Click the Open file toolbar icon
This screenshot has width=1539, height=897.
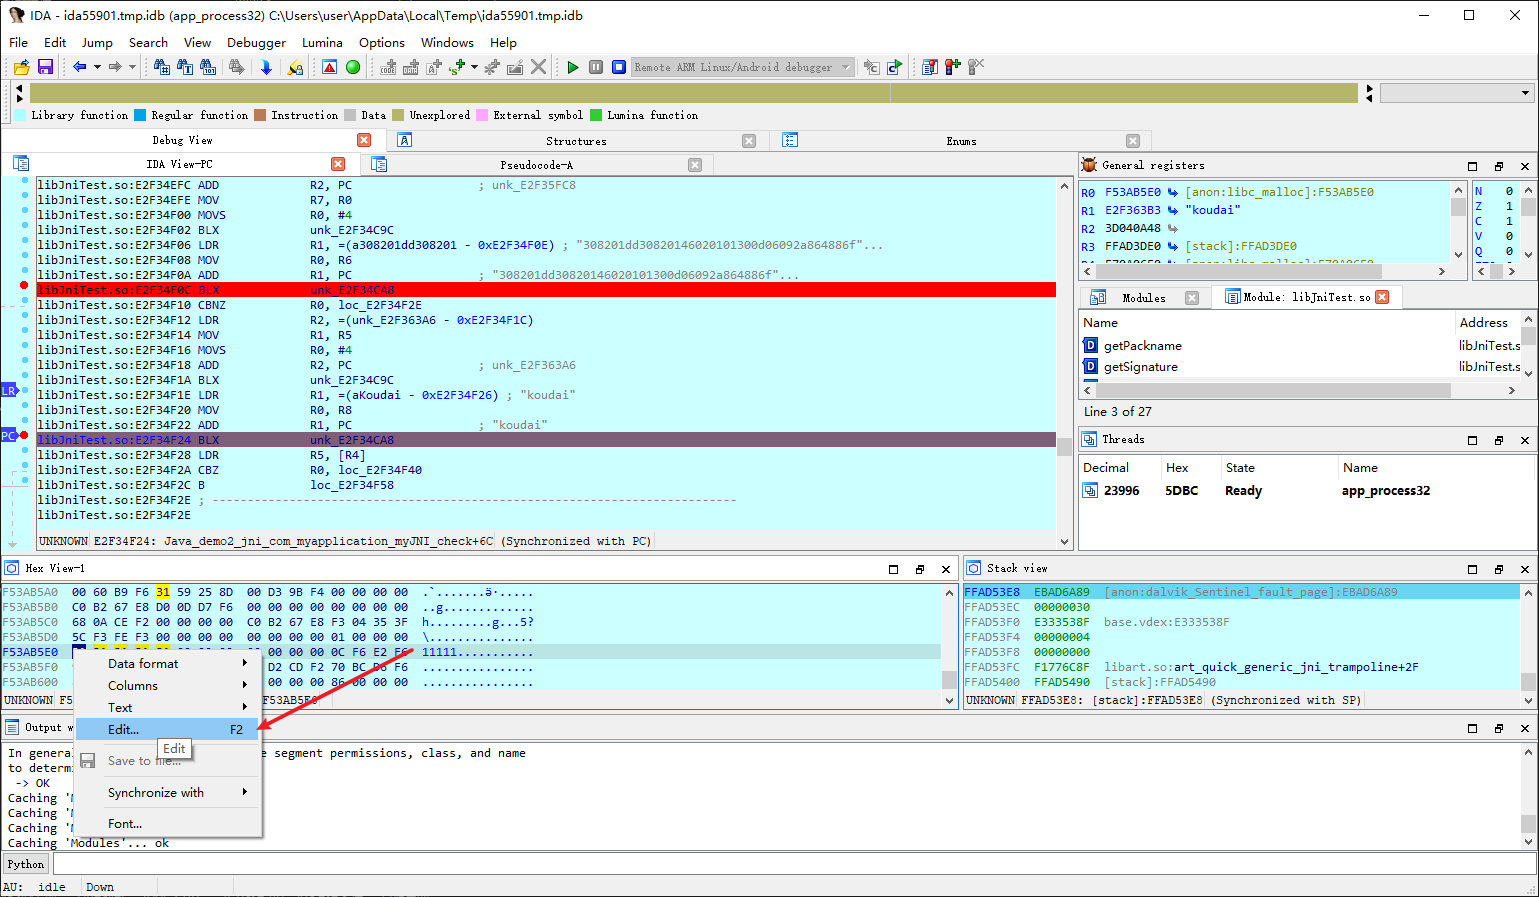[21, 67]
